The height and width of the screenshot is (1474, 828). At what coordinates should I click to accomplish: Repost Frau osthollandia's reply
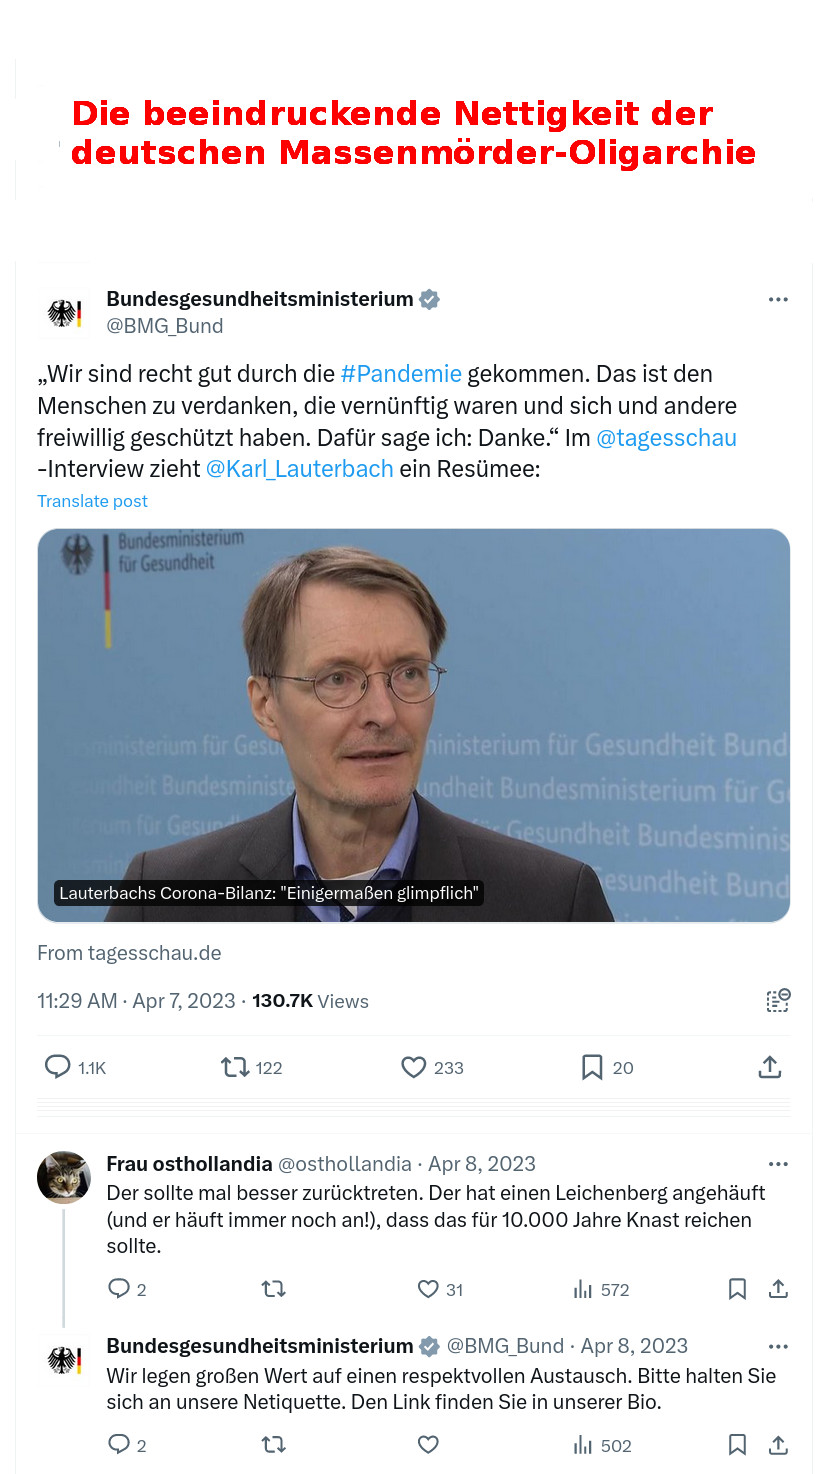tap(273, 1289)
